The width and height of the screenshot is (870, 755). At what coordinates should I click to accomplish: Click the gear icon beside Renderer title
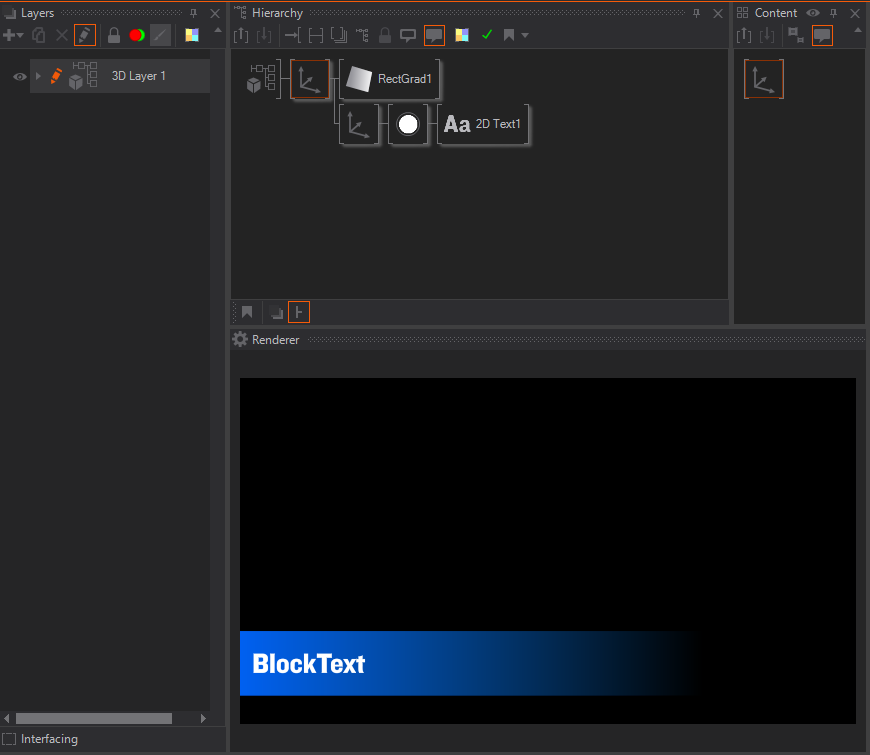(240, 339)
